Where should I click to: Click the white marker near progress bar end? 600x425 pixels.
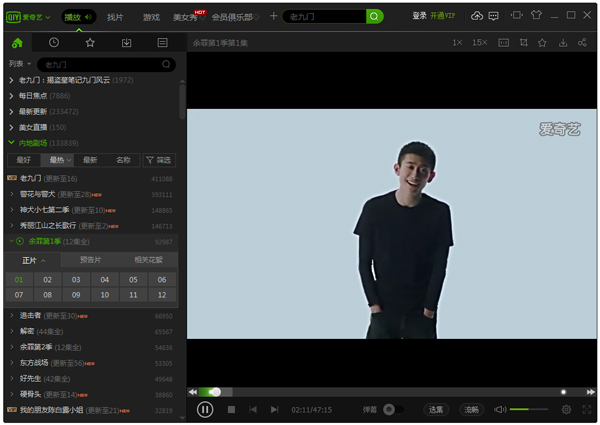click(x=563, y=392)
